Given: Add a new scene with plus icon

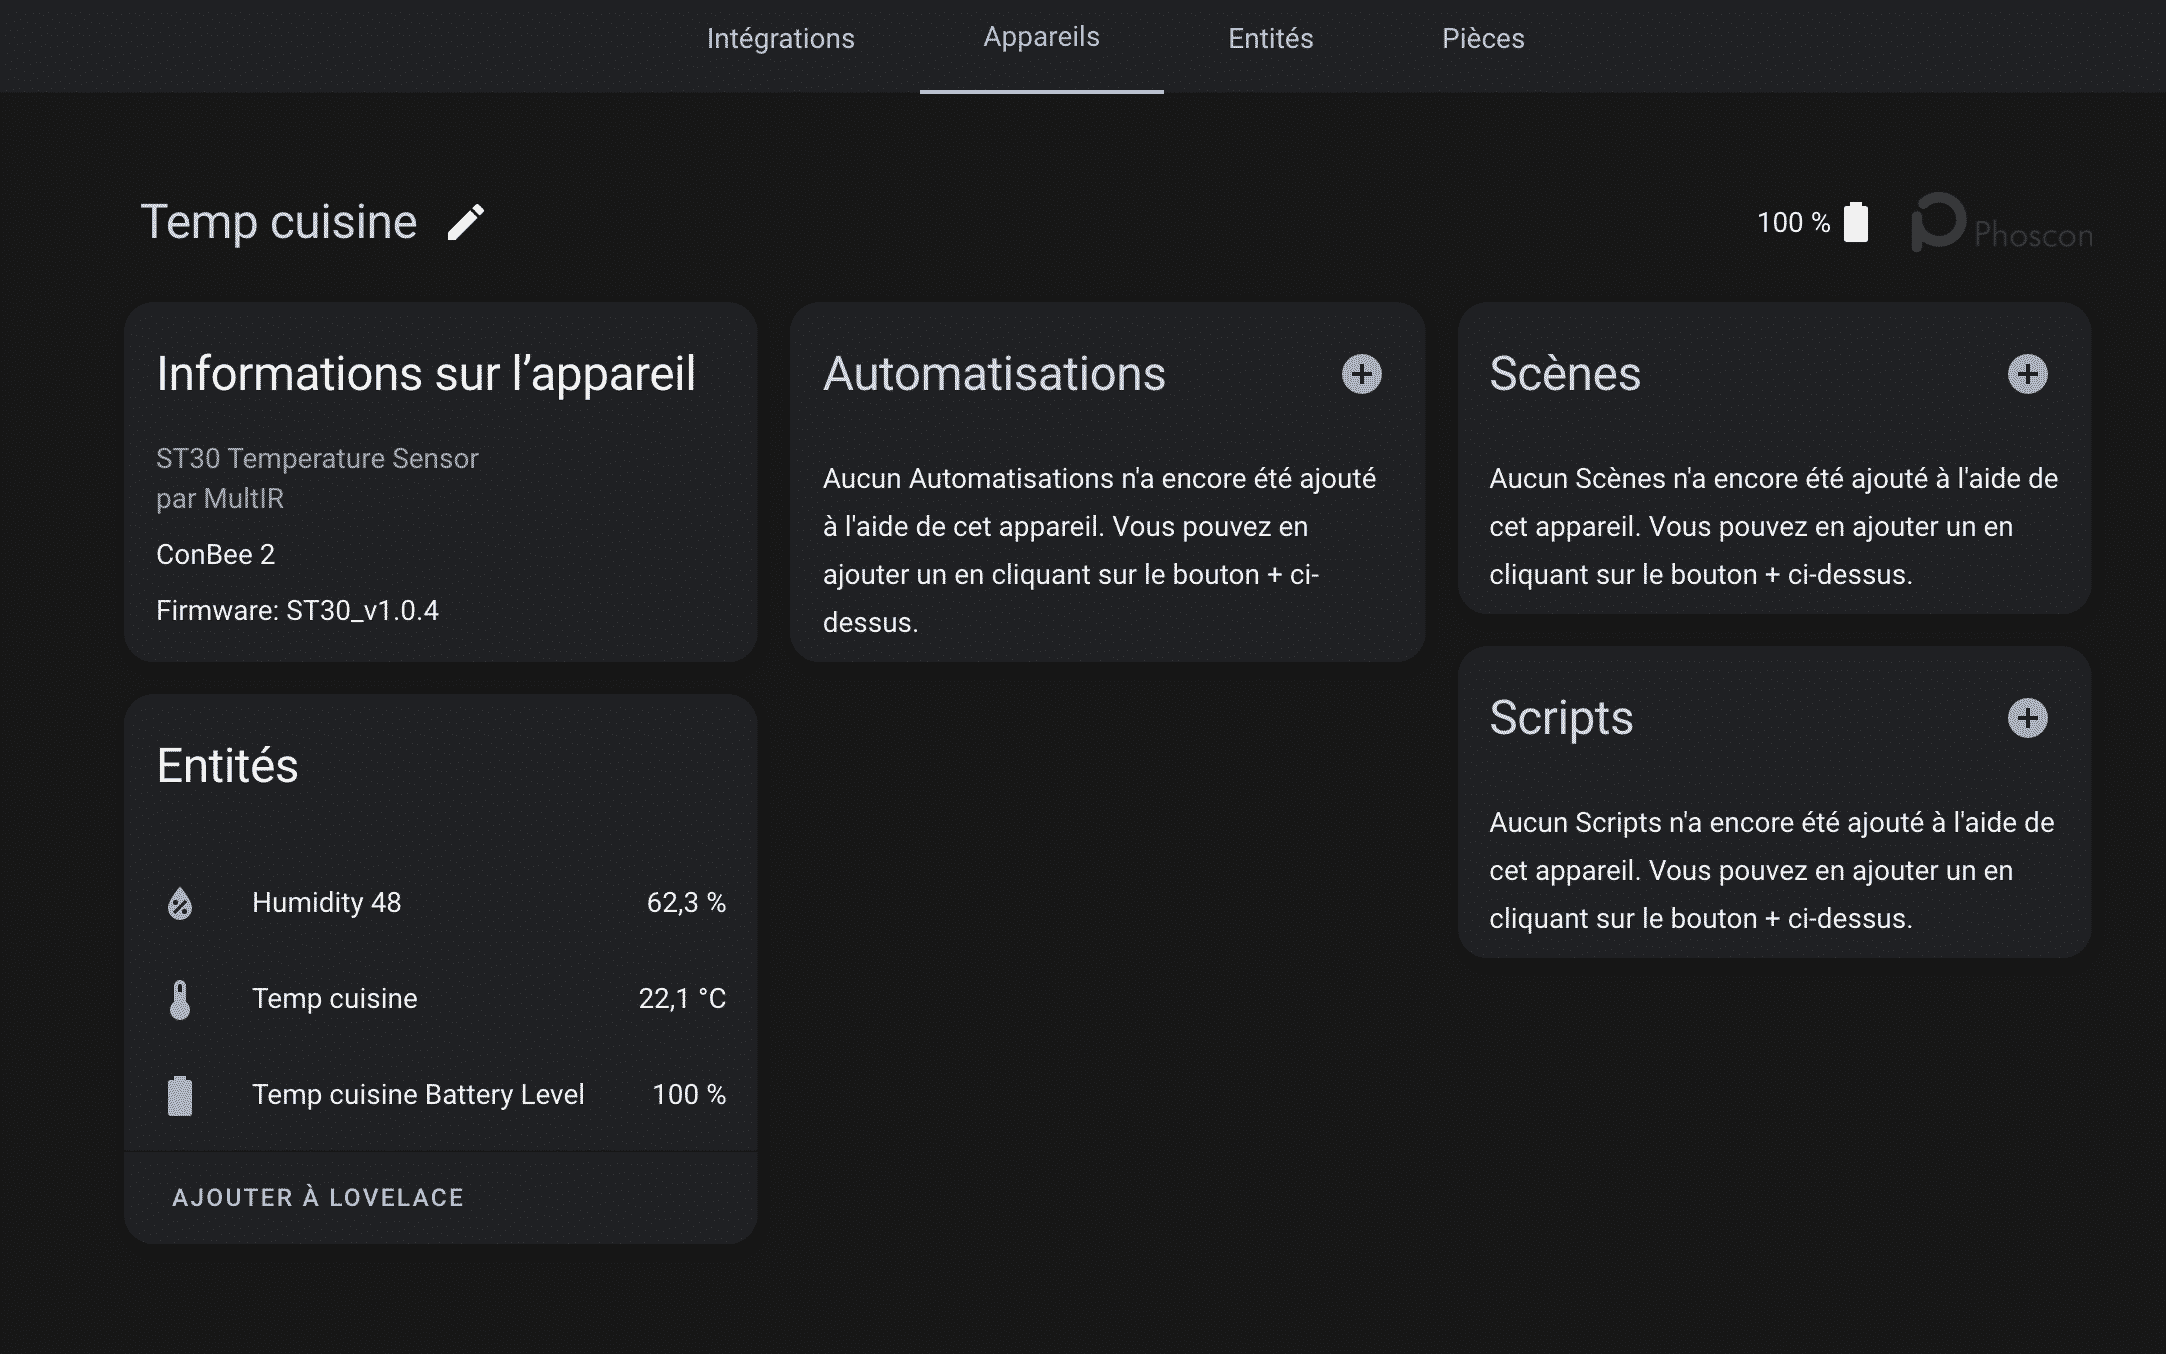Looking at the screenshot, I should pyautogui.click(x=2027, y=374).
